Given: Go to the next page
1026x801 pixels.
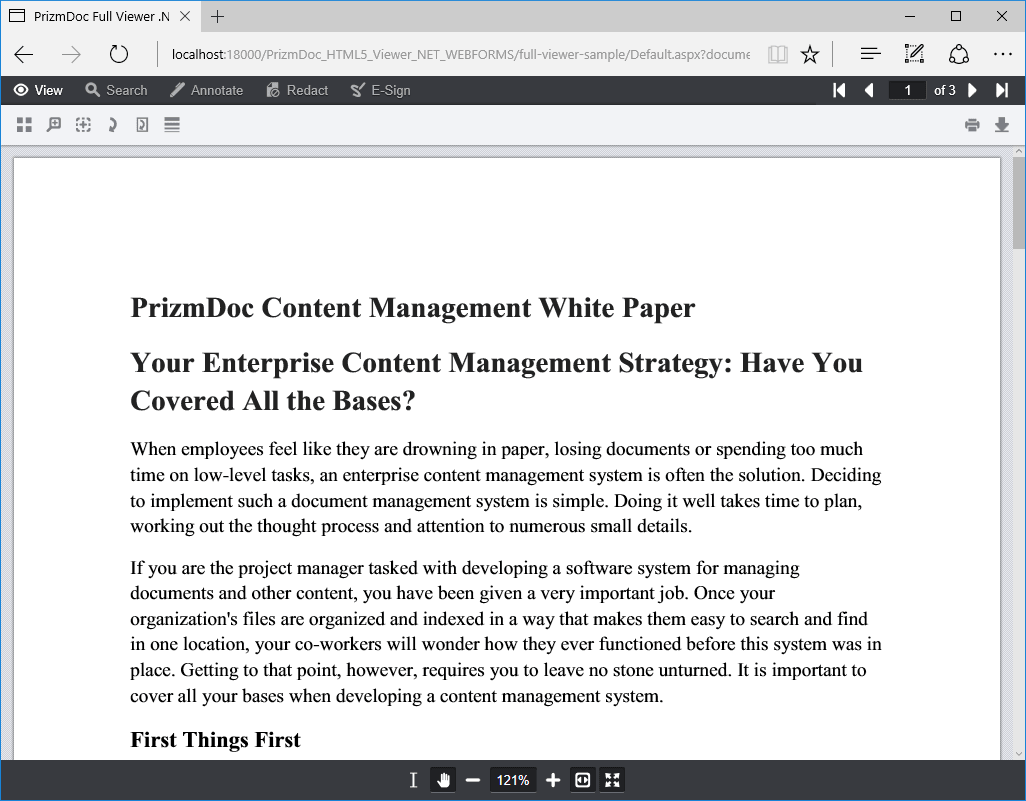Looking at the screenshot, I should coord(972,90).
